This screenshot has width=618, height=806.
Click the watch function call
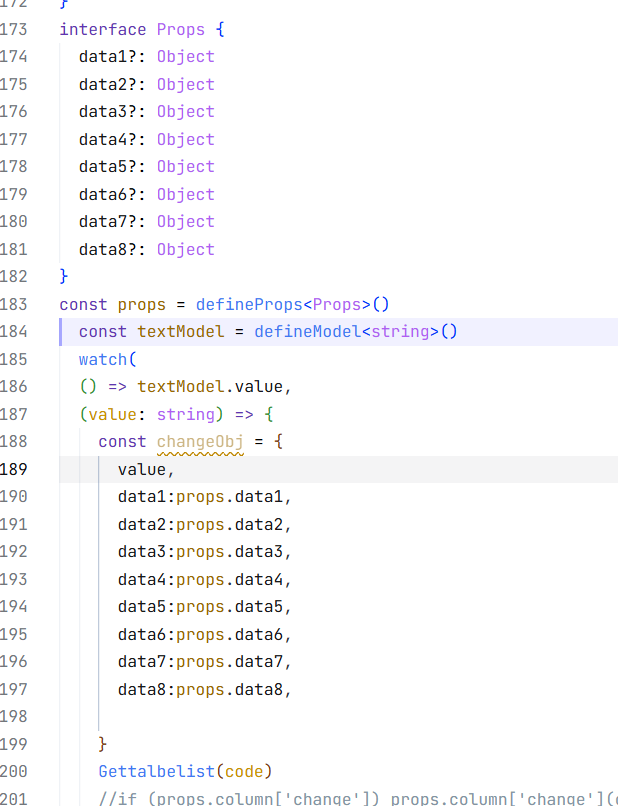[x=103, y=359]
